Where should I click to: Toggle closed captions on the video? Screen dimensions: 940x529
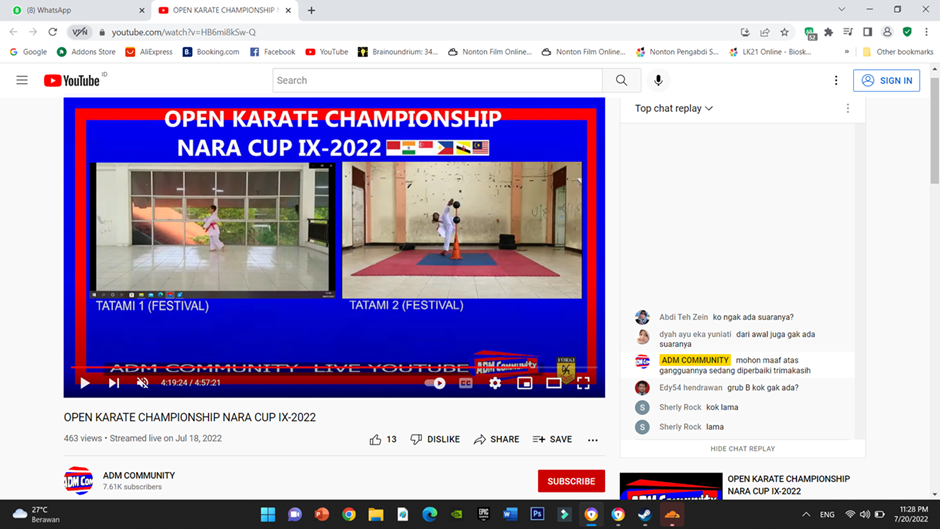coord(466,383)
